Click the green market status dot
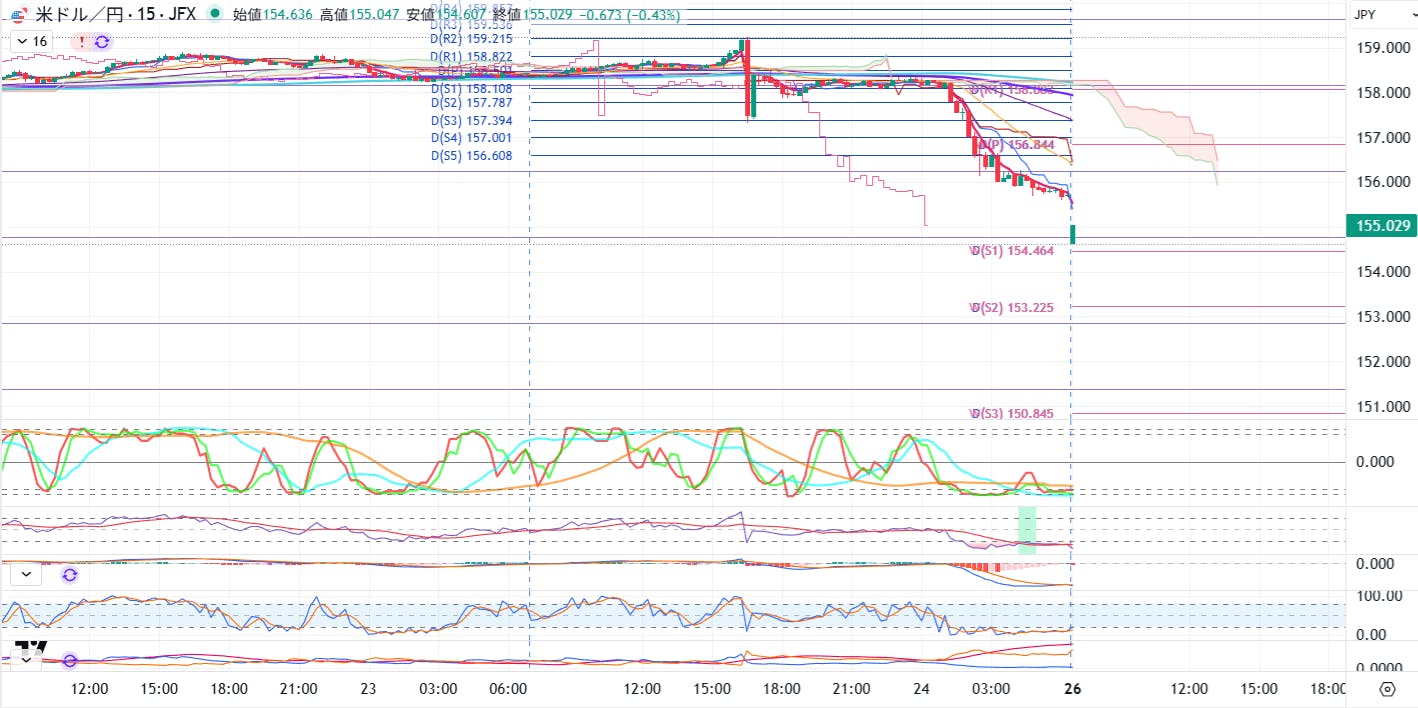The image size is (1418, 708). [215, 15]
